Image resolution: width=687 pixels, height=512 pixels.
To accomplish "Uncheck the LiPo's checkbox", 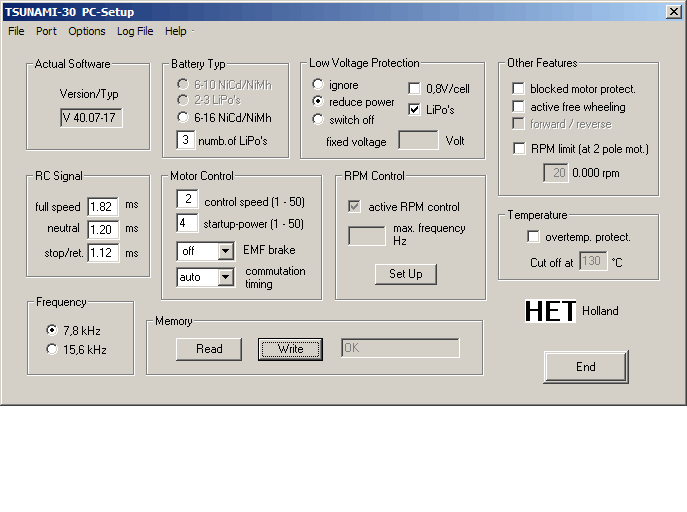I will [415, 109].
